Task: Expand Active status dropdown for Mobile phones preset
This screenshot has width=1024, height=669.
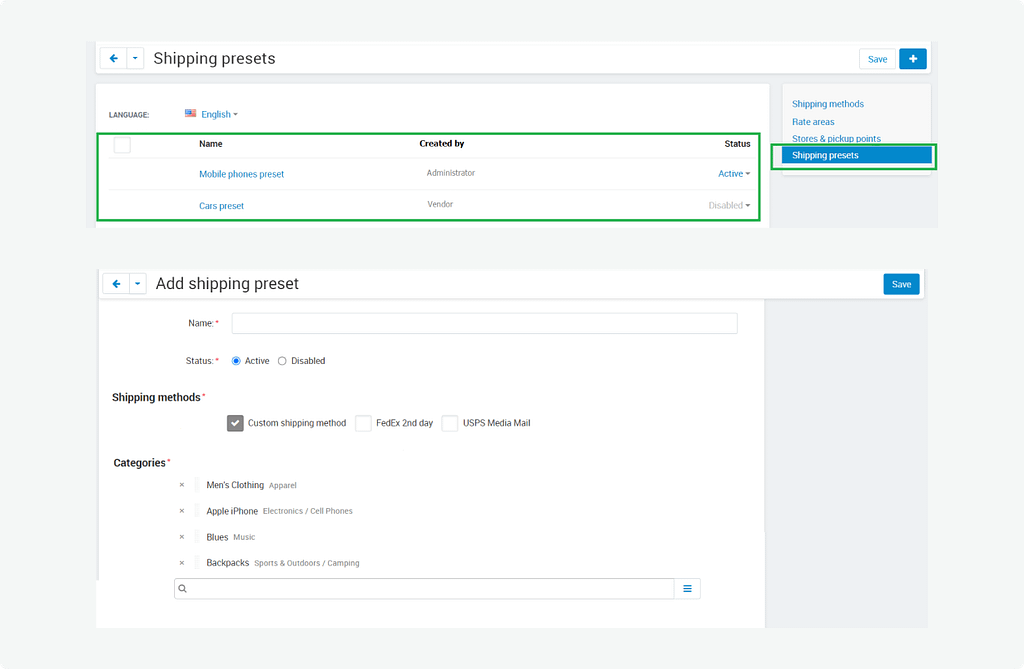Action: click(x=734, y=174)
